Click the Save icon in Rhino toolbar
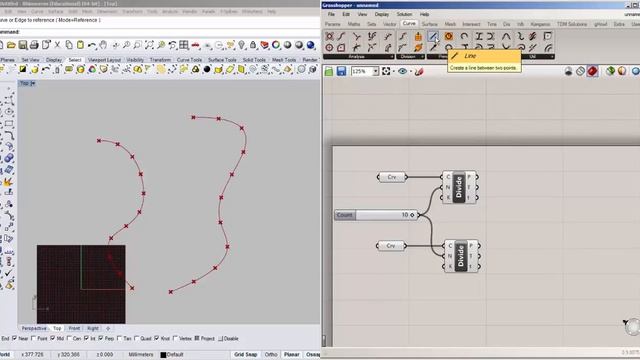Screen dimensions: 640x360 (x=23, y=45)
